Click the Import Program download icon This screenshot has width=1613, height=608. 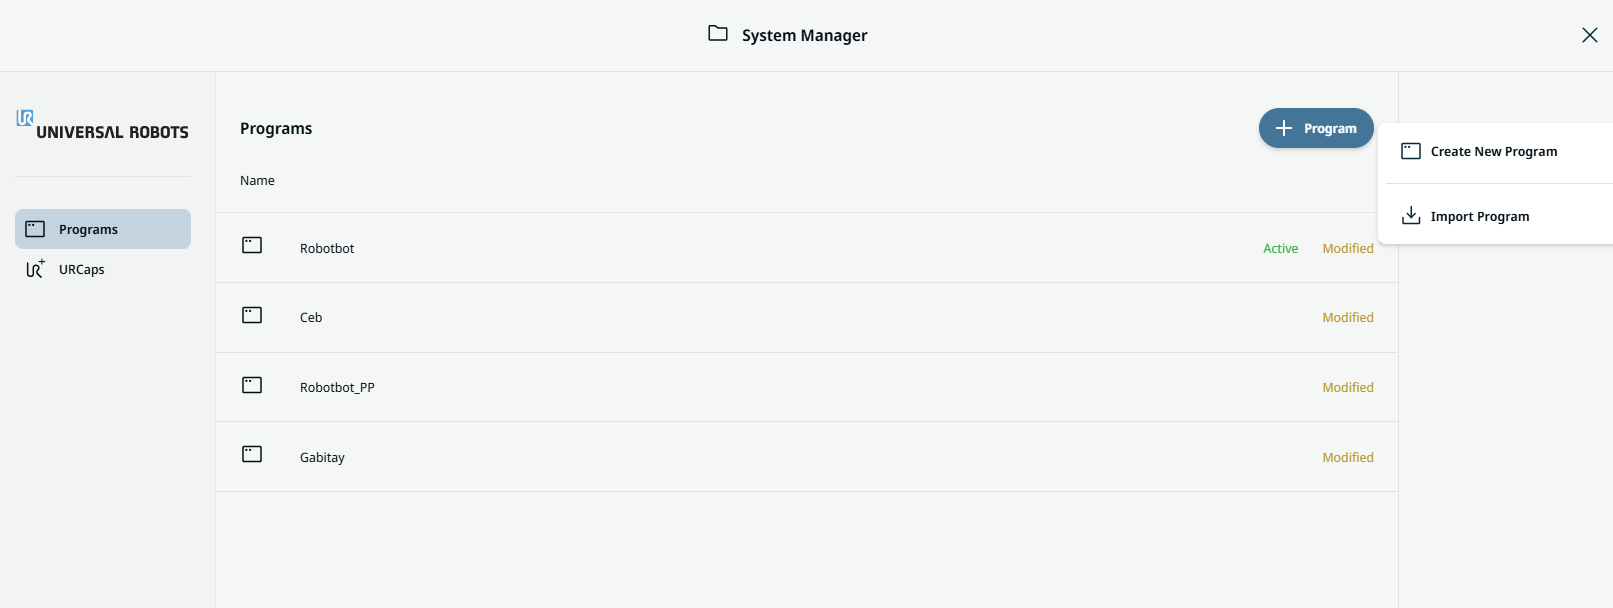pyautogui.click(x=1411, y=216)
